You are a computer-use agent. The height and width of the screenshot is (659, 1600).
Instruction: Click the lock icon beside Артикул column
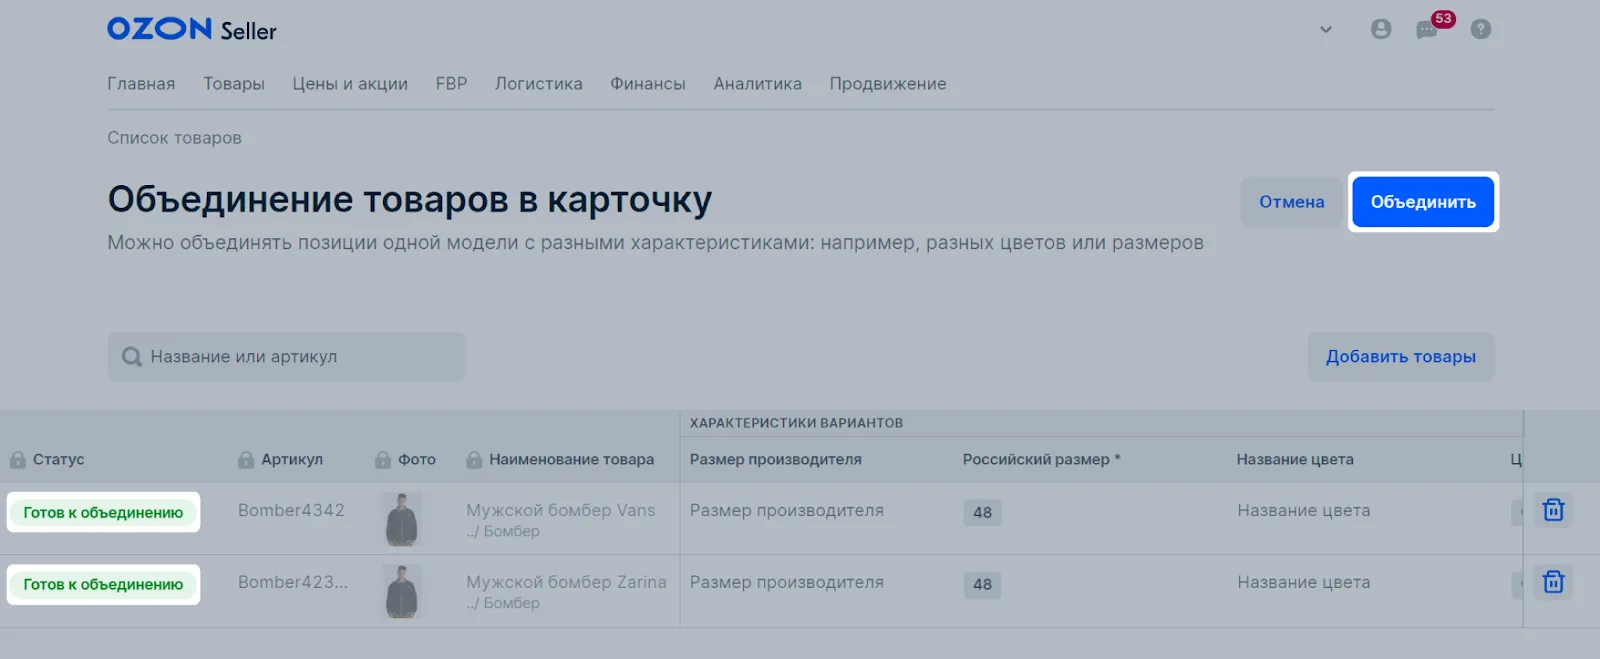(246, 460)
